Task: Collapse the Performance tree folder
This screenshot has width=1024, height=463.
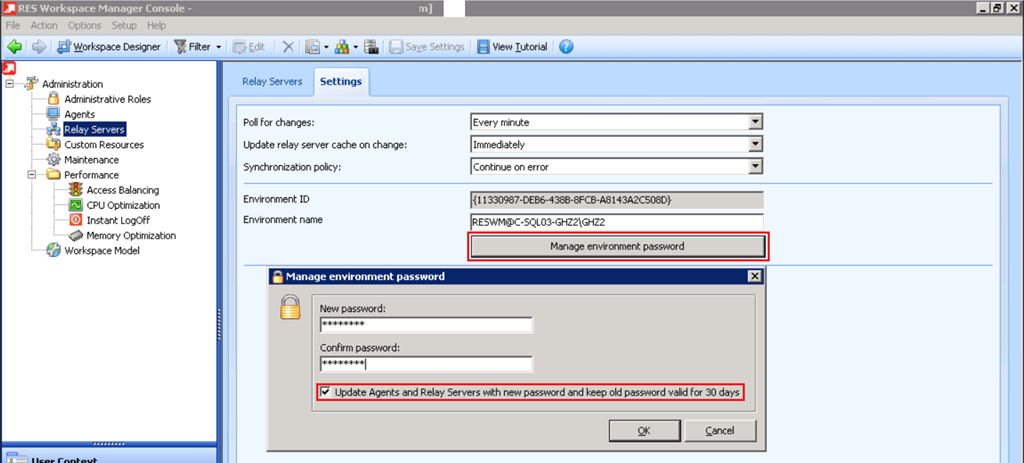Action: [33, 175]
